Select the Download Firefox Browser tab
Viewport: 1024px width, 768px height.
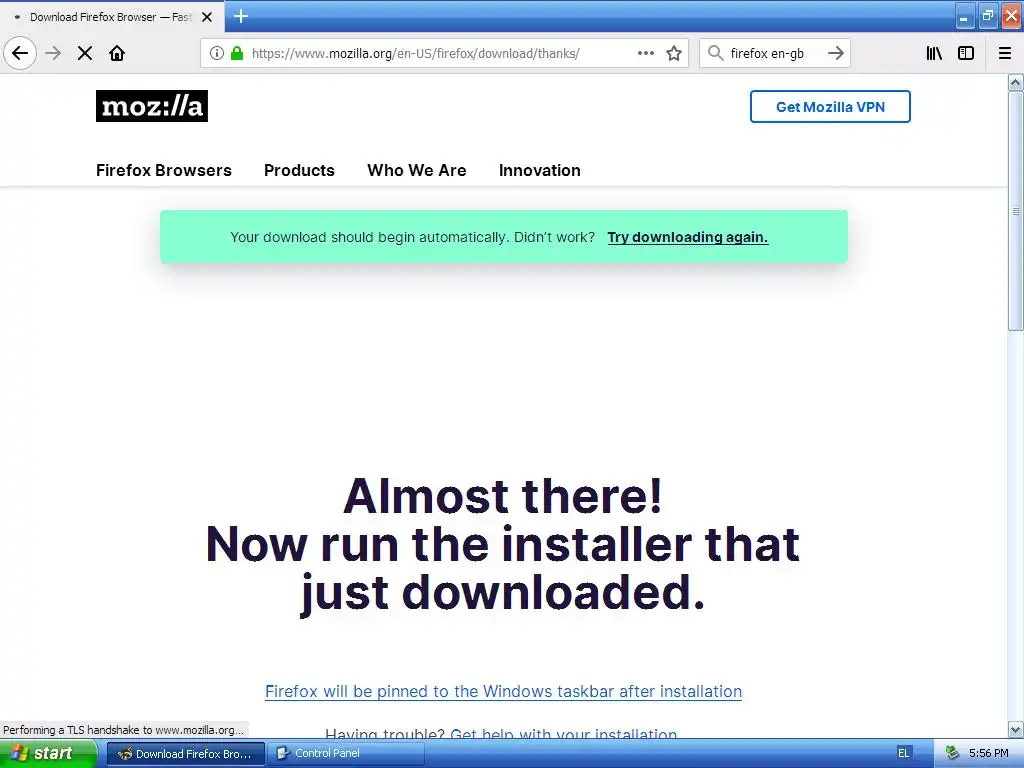click(x=112, y=17)
